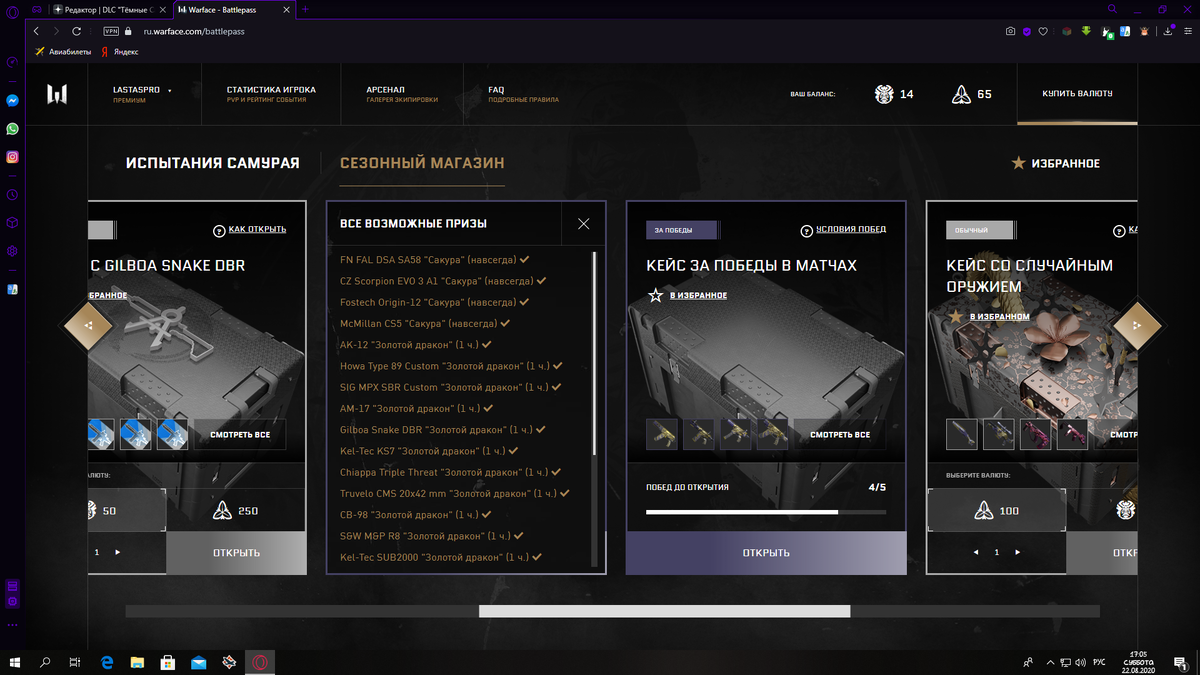Click the star icon next to Избранное
1200x675 pixels.
pos(1018,163)
